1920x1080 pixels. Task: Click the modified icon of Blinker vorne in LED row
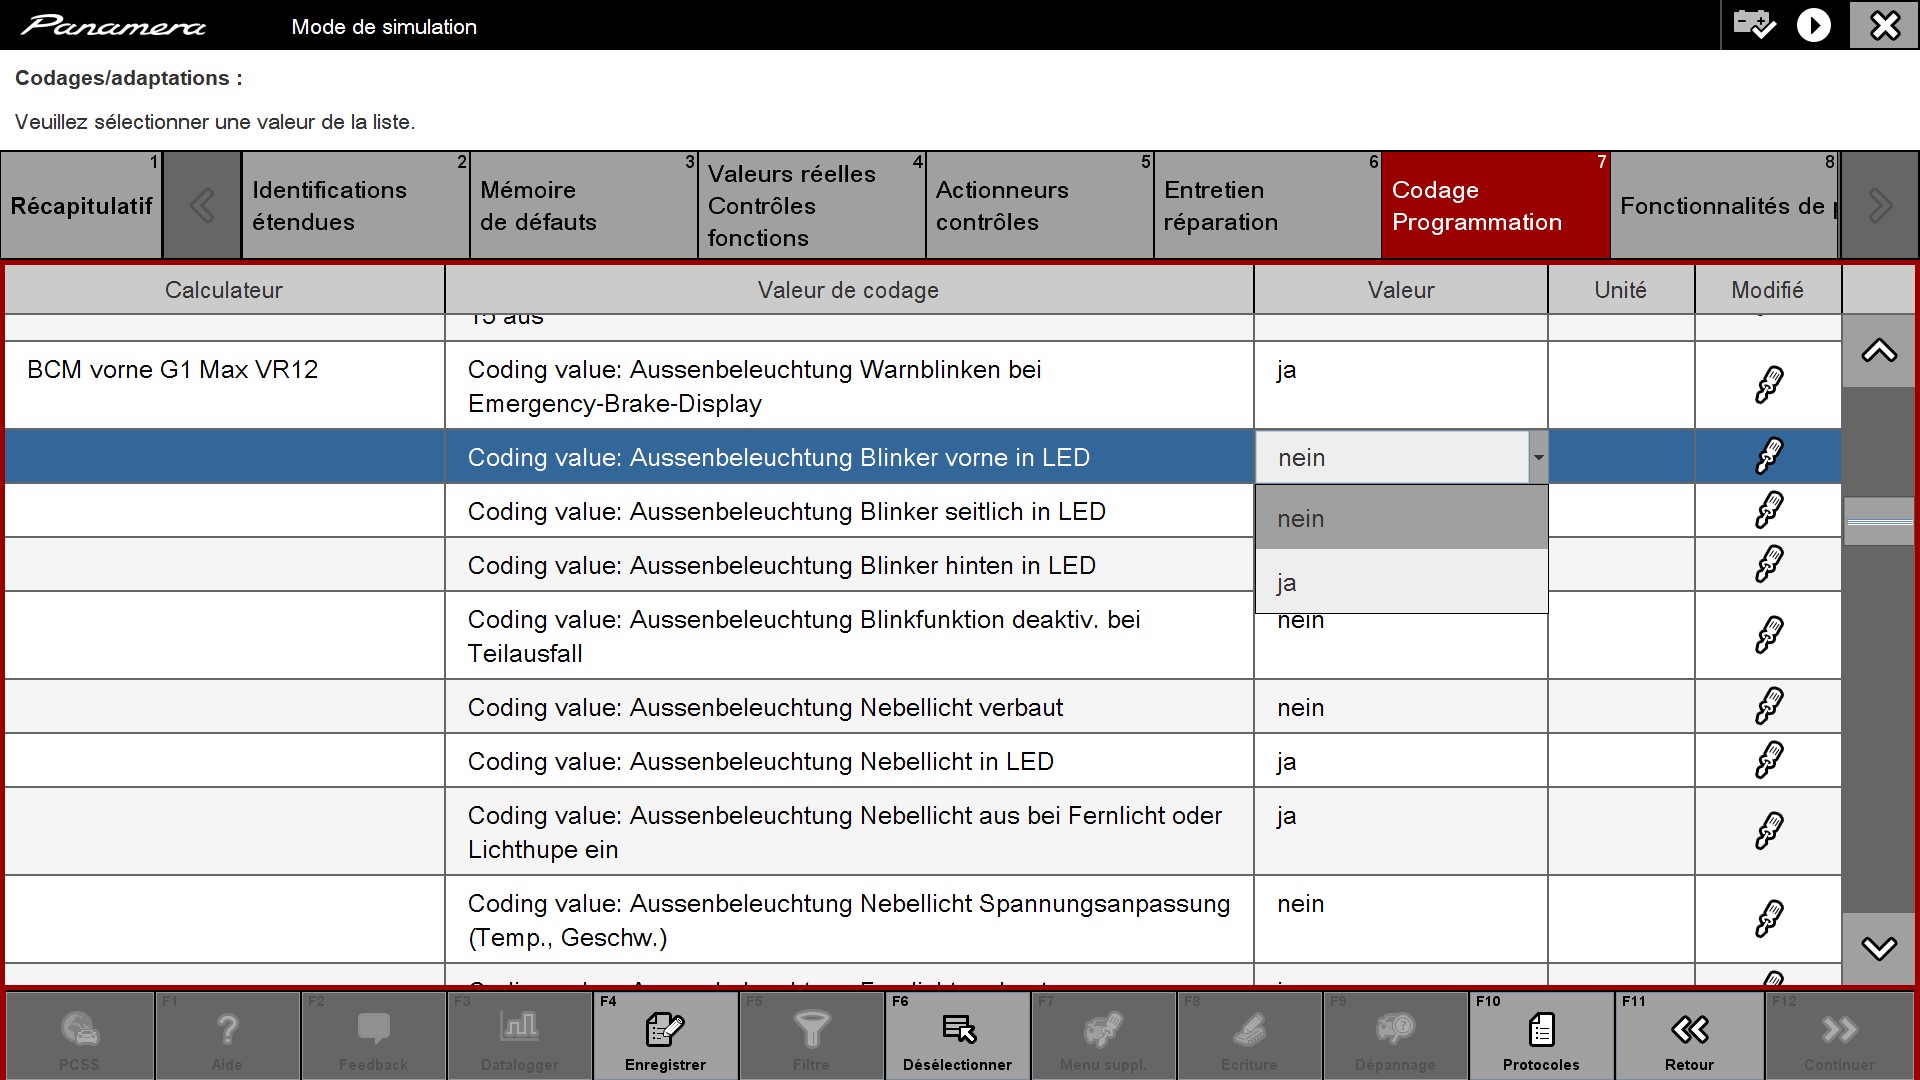(1769, 456)
